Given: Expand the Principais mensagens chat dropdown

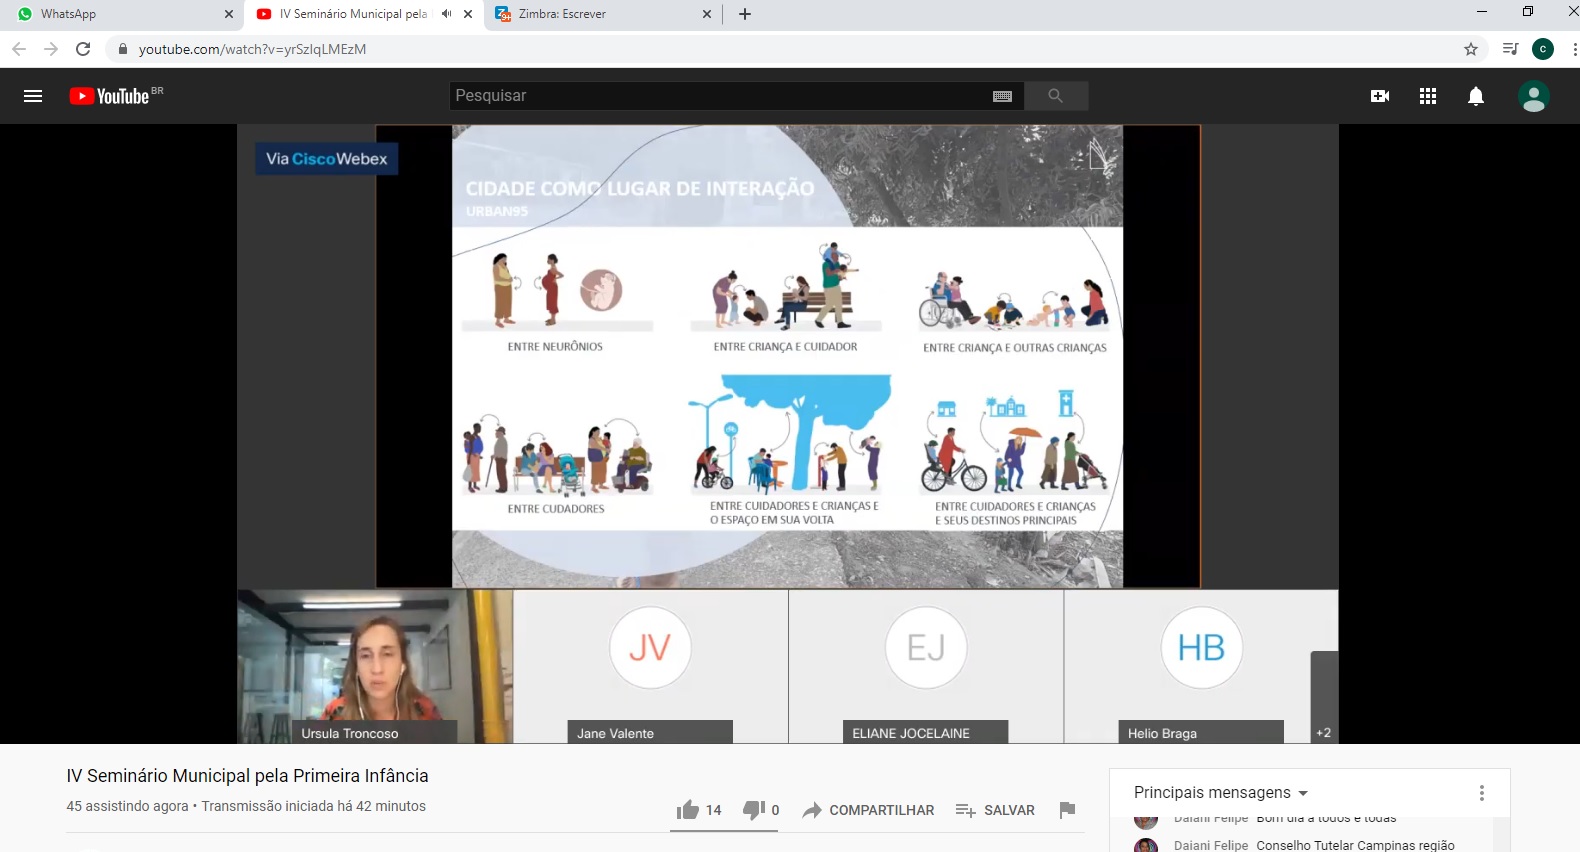Looking at the screenshot, I should click(1221, 793).
